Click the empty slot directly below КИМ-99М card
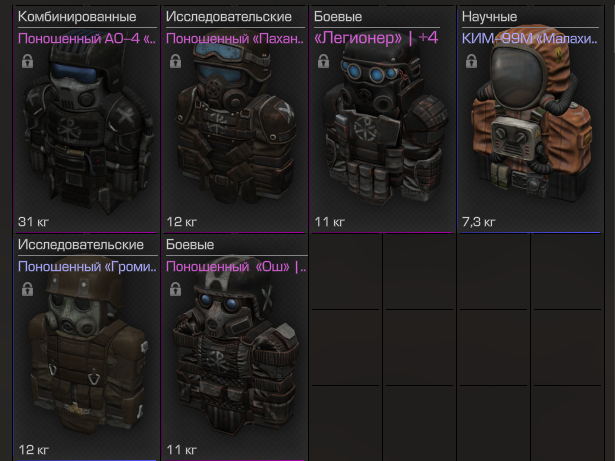Screen dimensions: 615x461 click(493, 271)
